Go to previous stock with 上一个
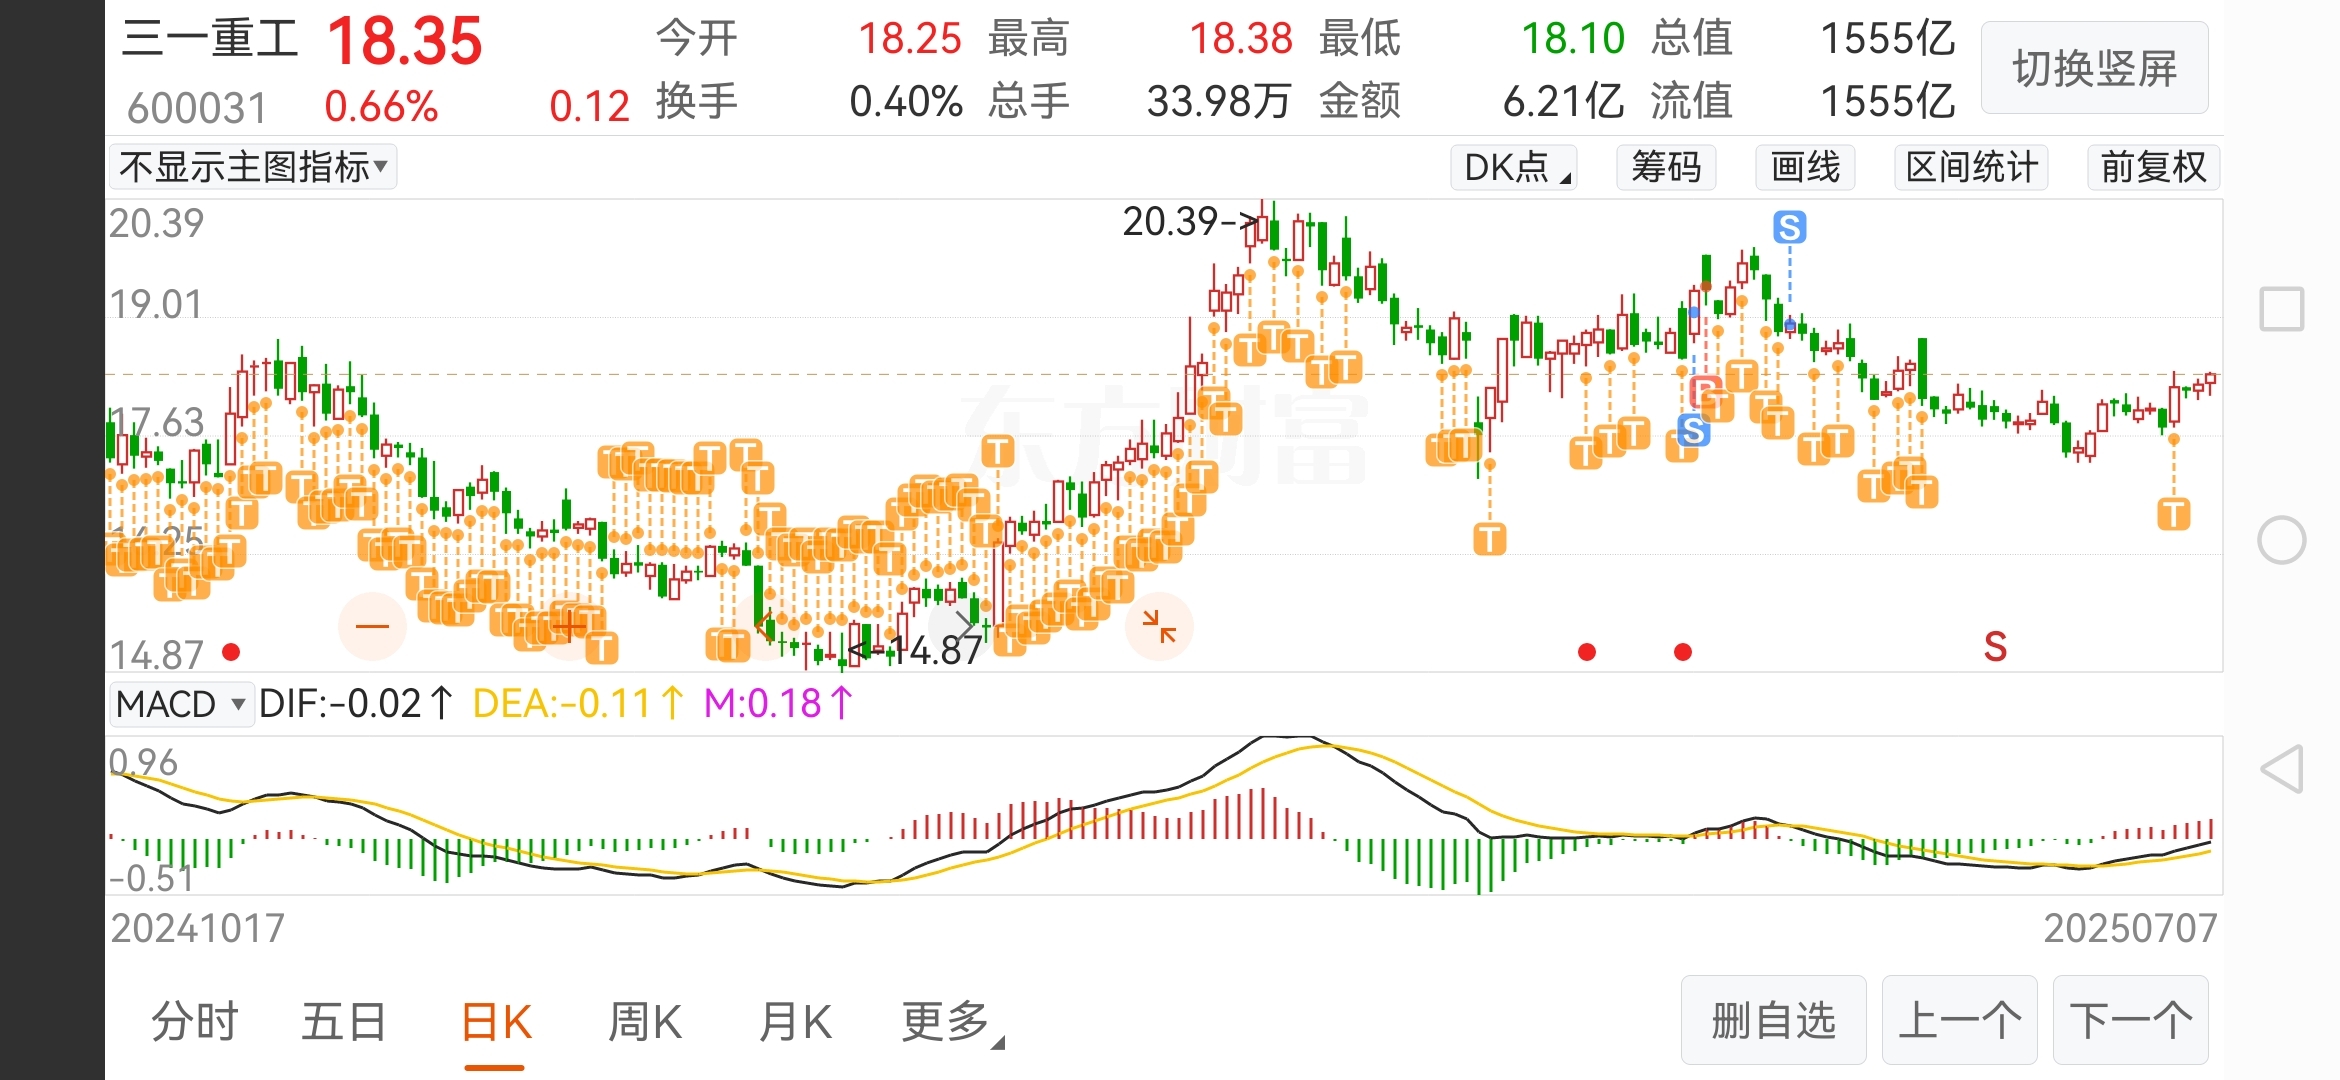 [1959, 1020]
